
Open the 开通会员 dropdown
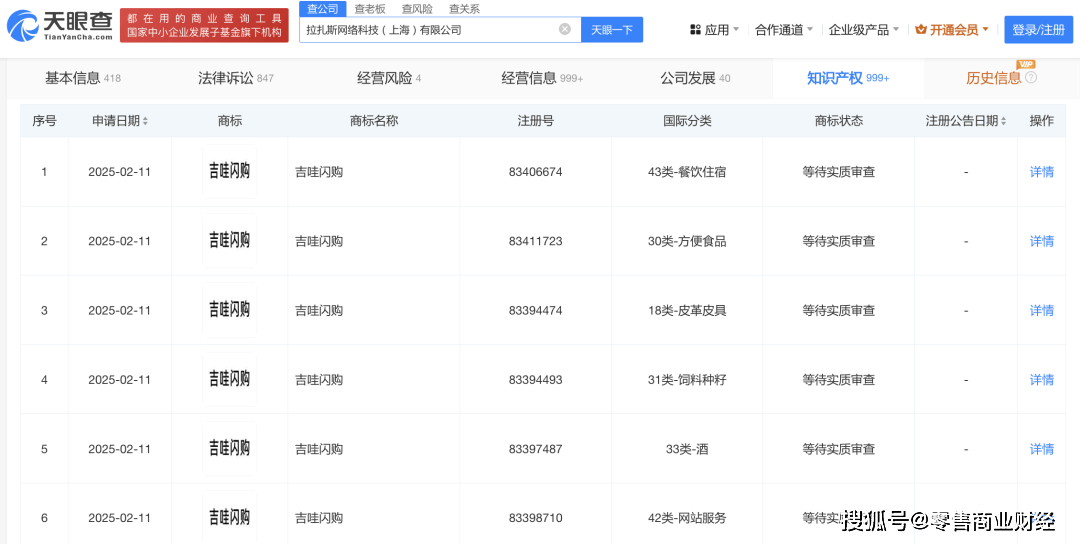[985, 30]
